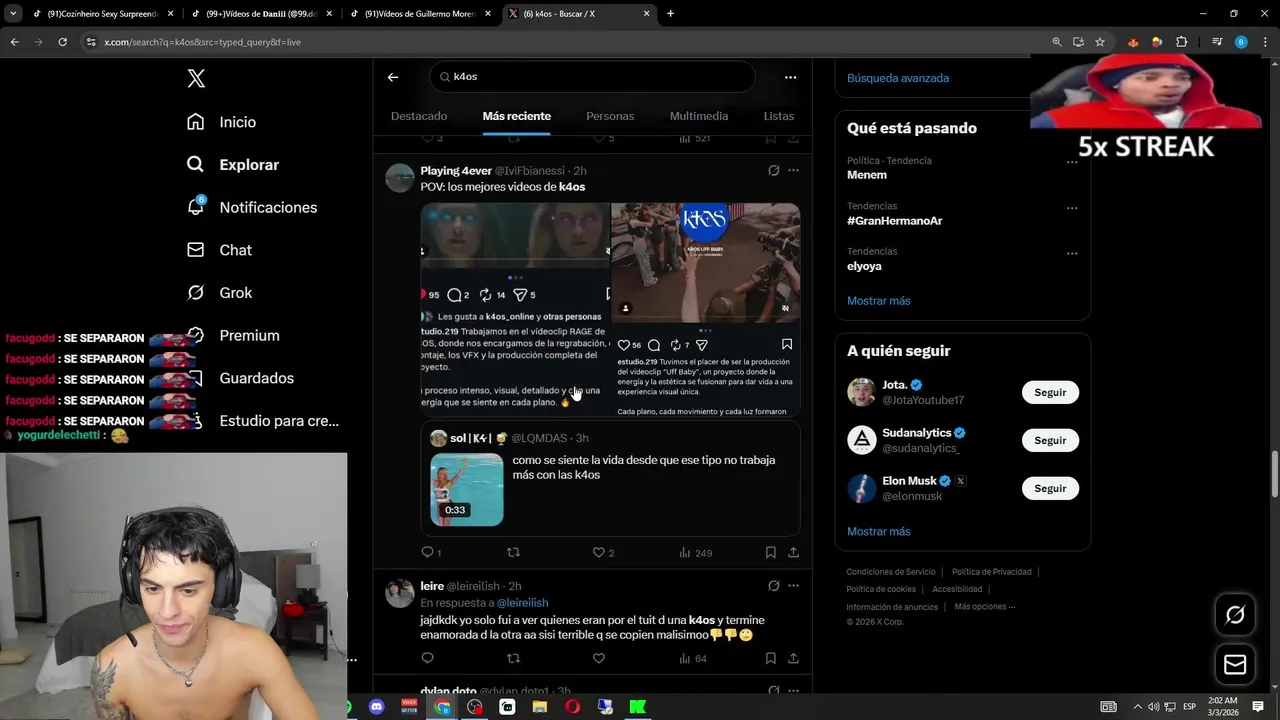Open the X logo home icon
This screenshot has height=720, width=1280.
[x=196, y=78]
